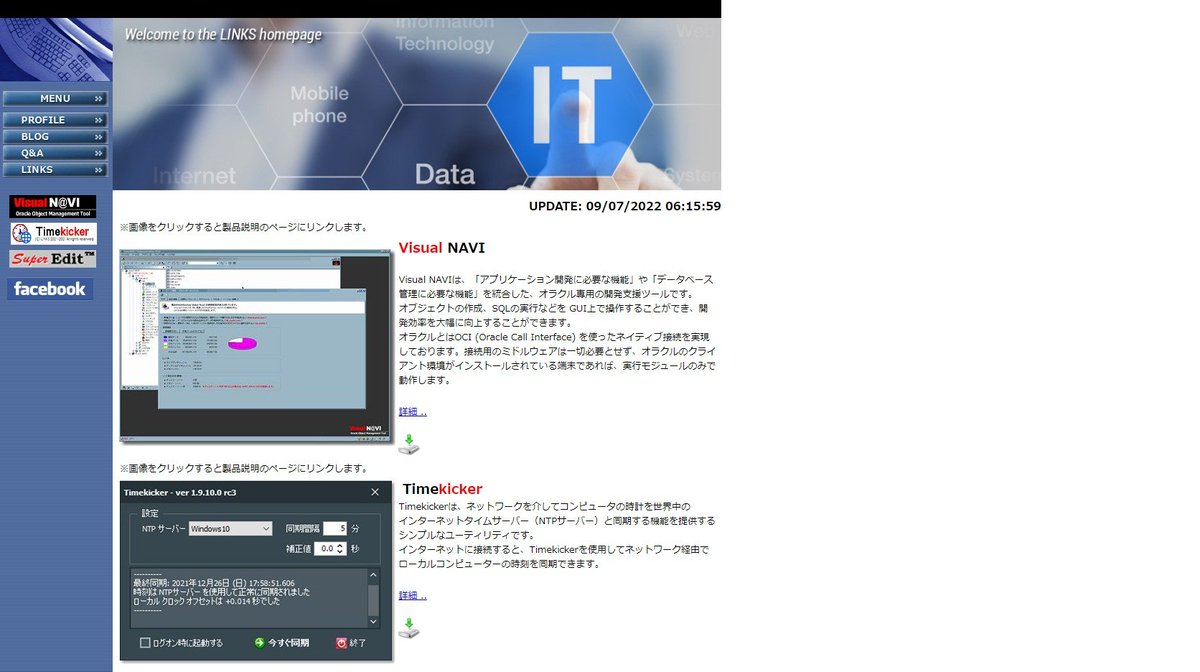The image size is (1200, 672).
Task: Click the Welcome to the LINKS homepage text
Action: tap(223, 35)
